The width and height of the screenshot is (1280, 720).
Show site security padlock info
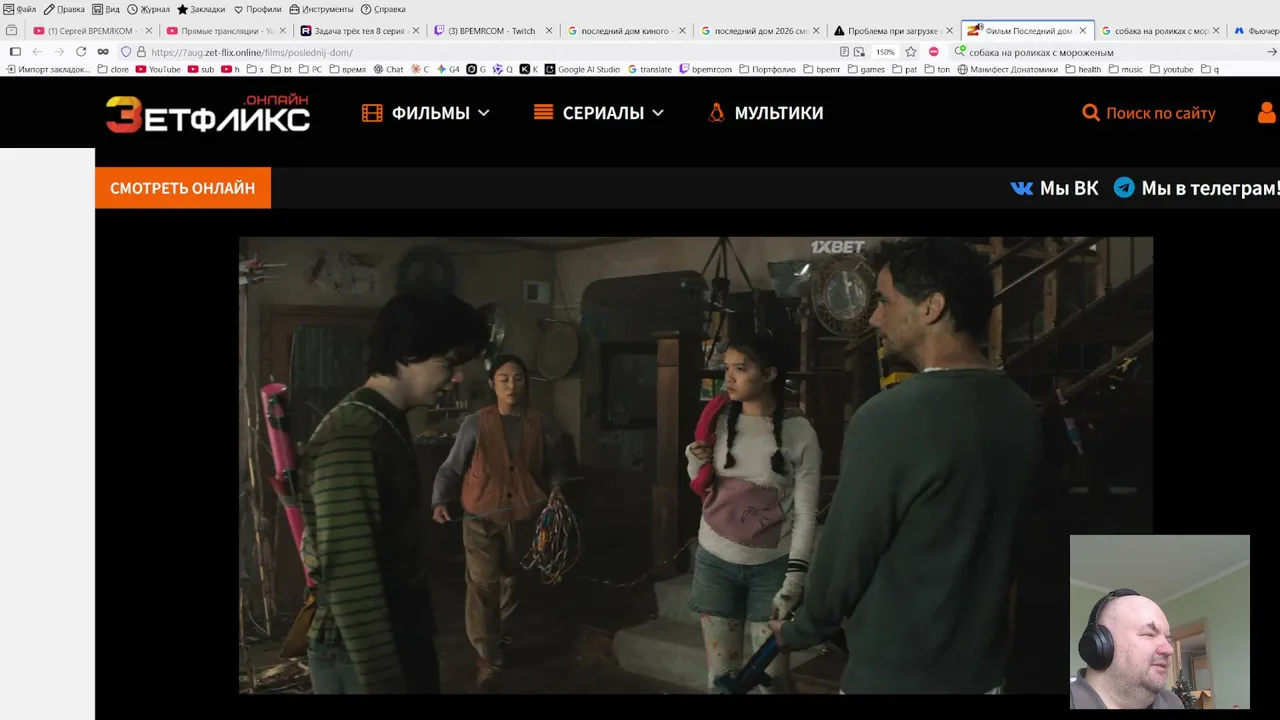point(141,52)
